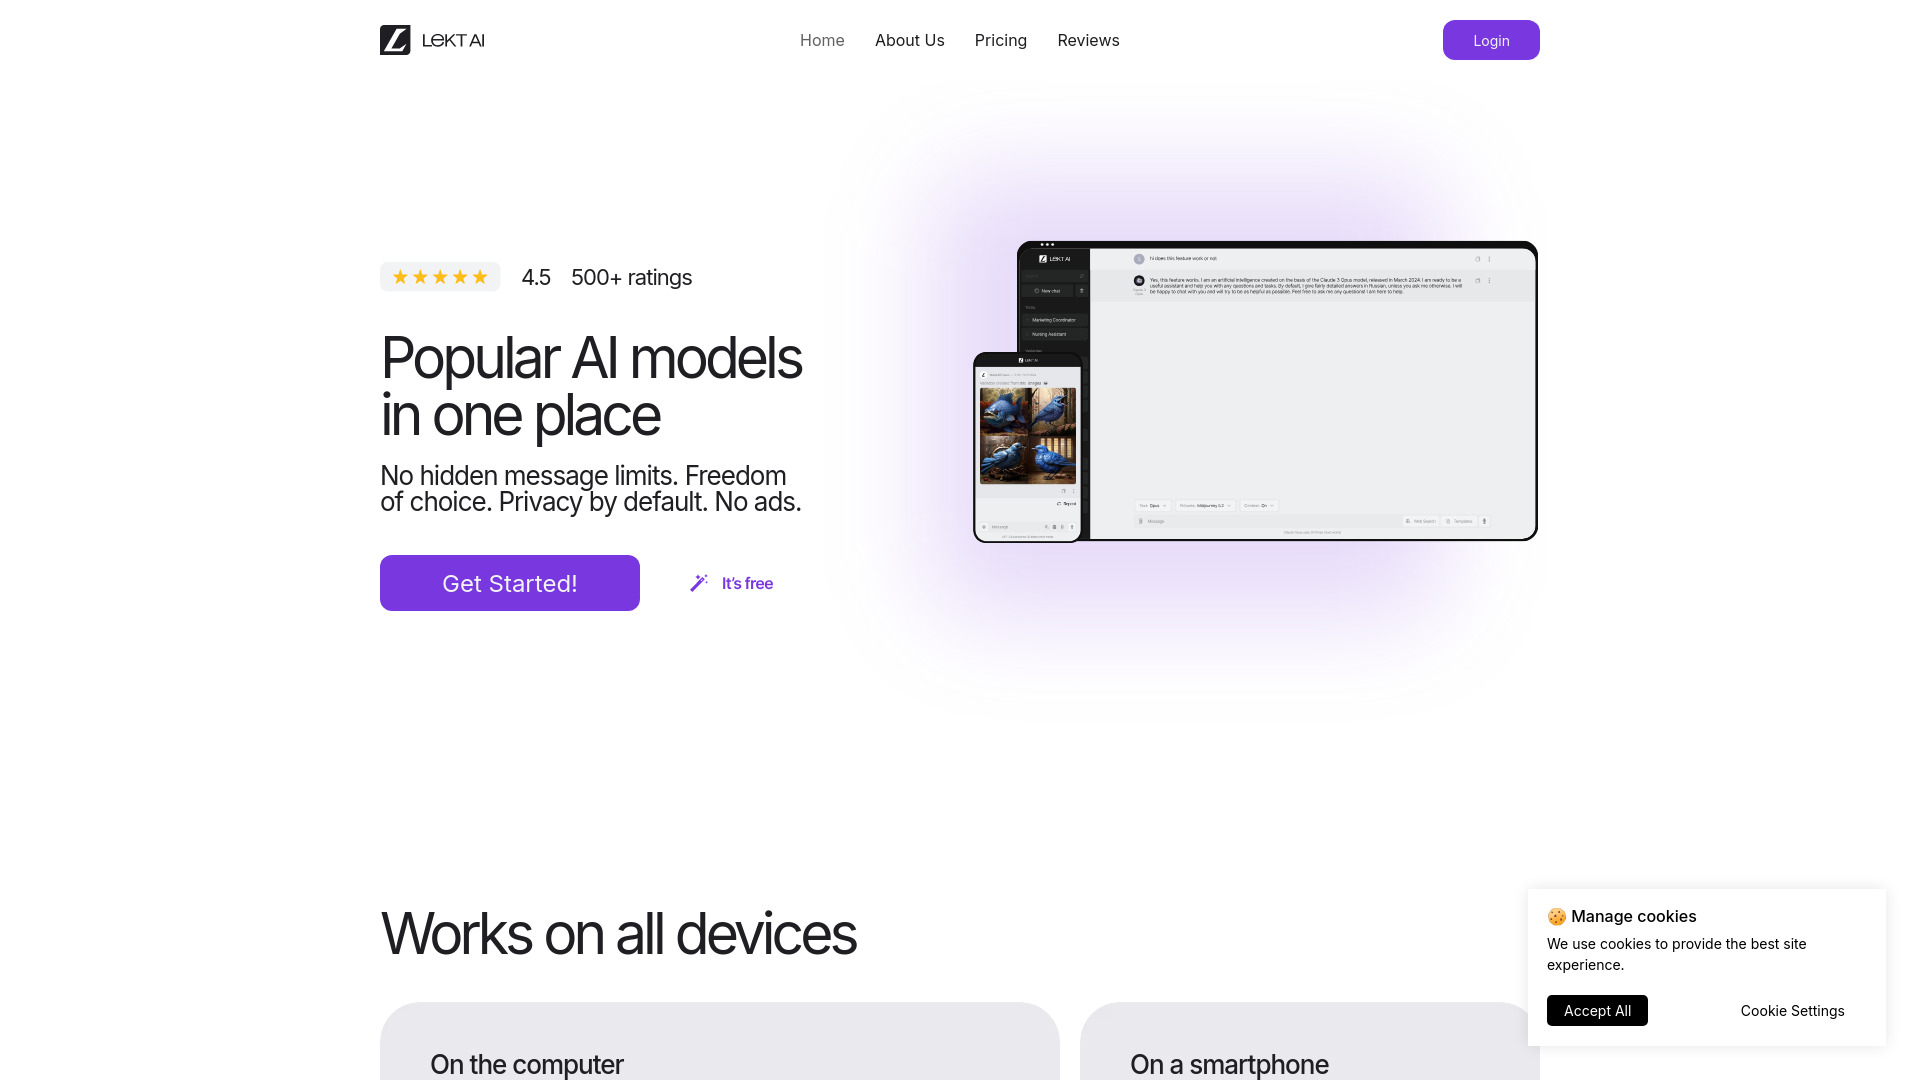
Task: Click the cookie emoji icon
Action: pos(1557,915)
